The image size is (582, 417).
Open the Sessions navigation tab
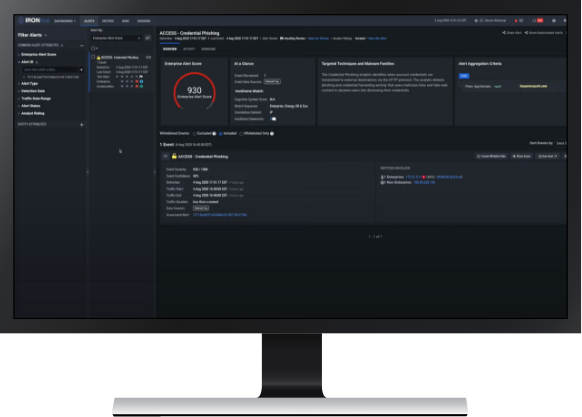144,21
